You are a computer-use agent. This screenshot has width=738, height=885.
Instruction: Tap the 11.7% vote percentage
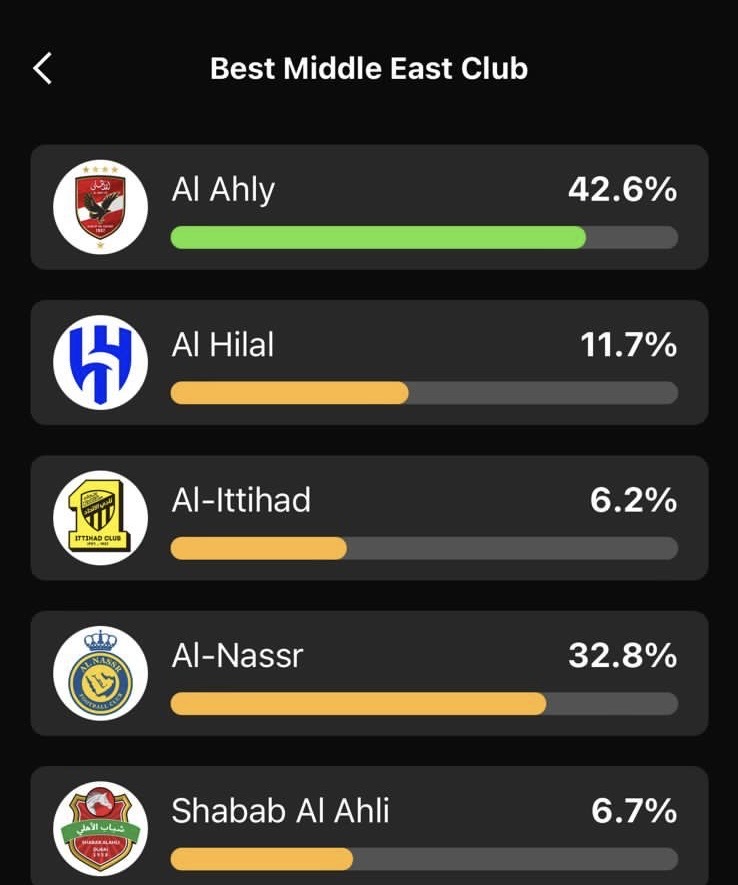click(629, 345)
